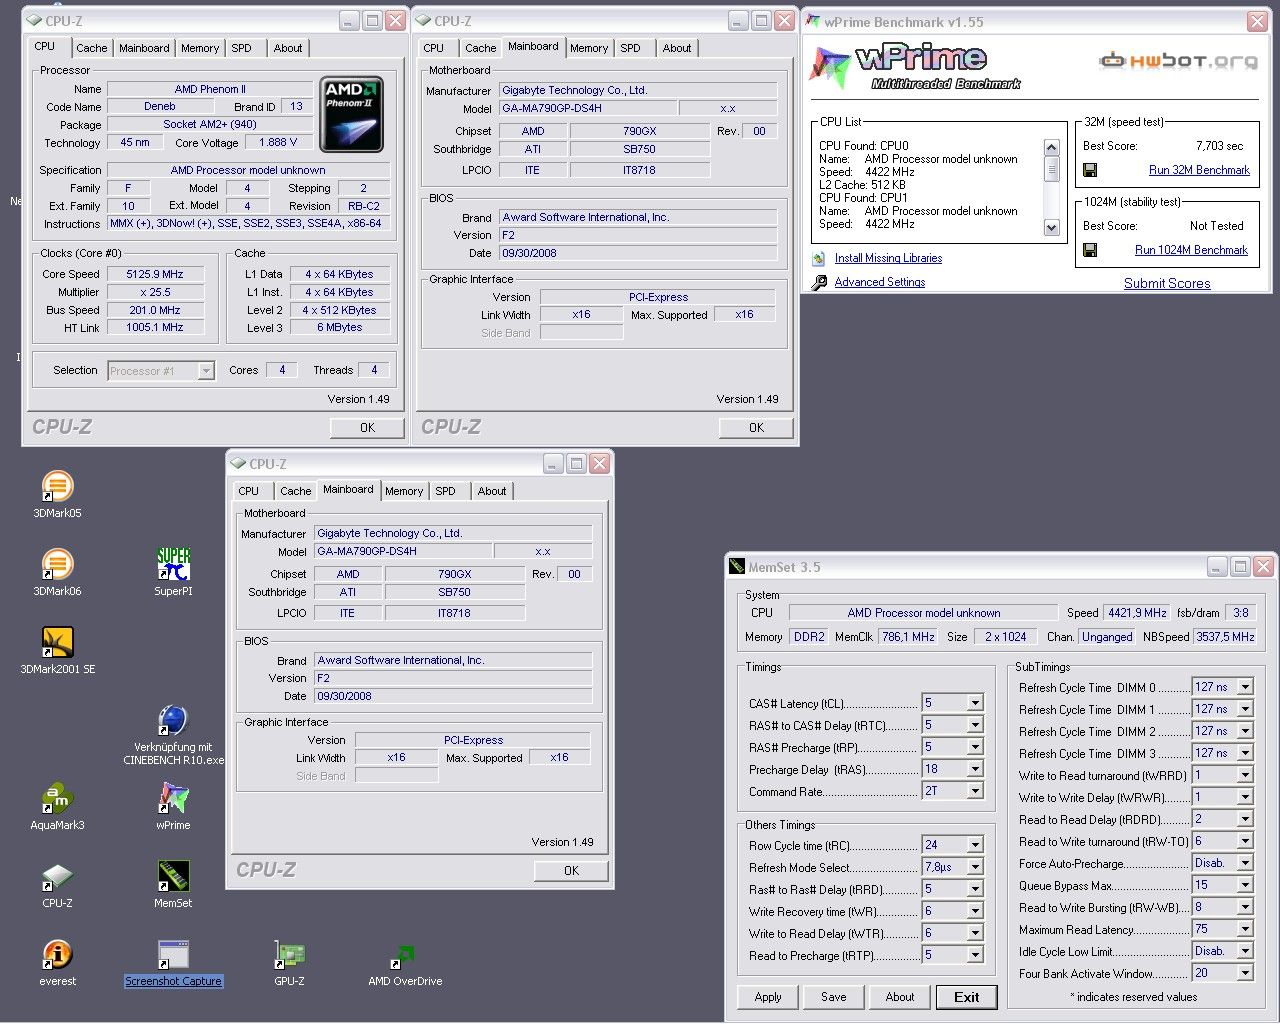Select the everest desktop icon
Screen dimensions: 1280x1024
[57, 955]
